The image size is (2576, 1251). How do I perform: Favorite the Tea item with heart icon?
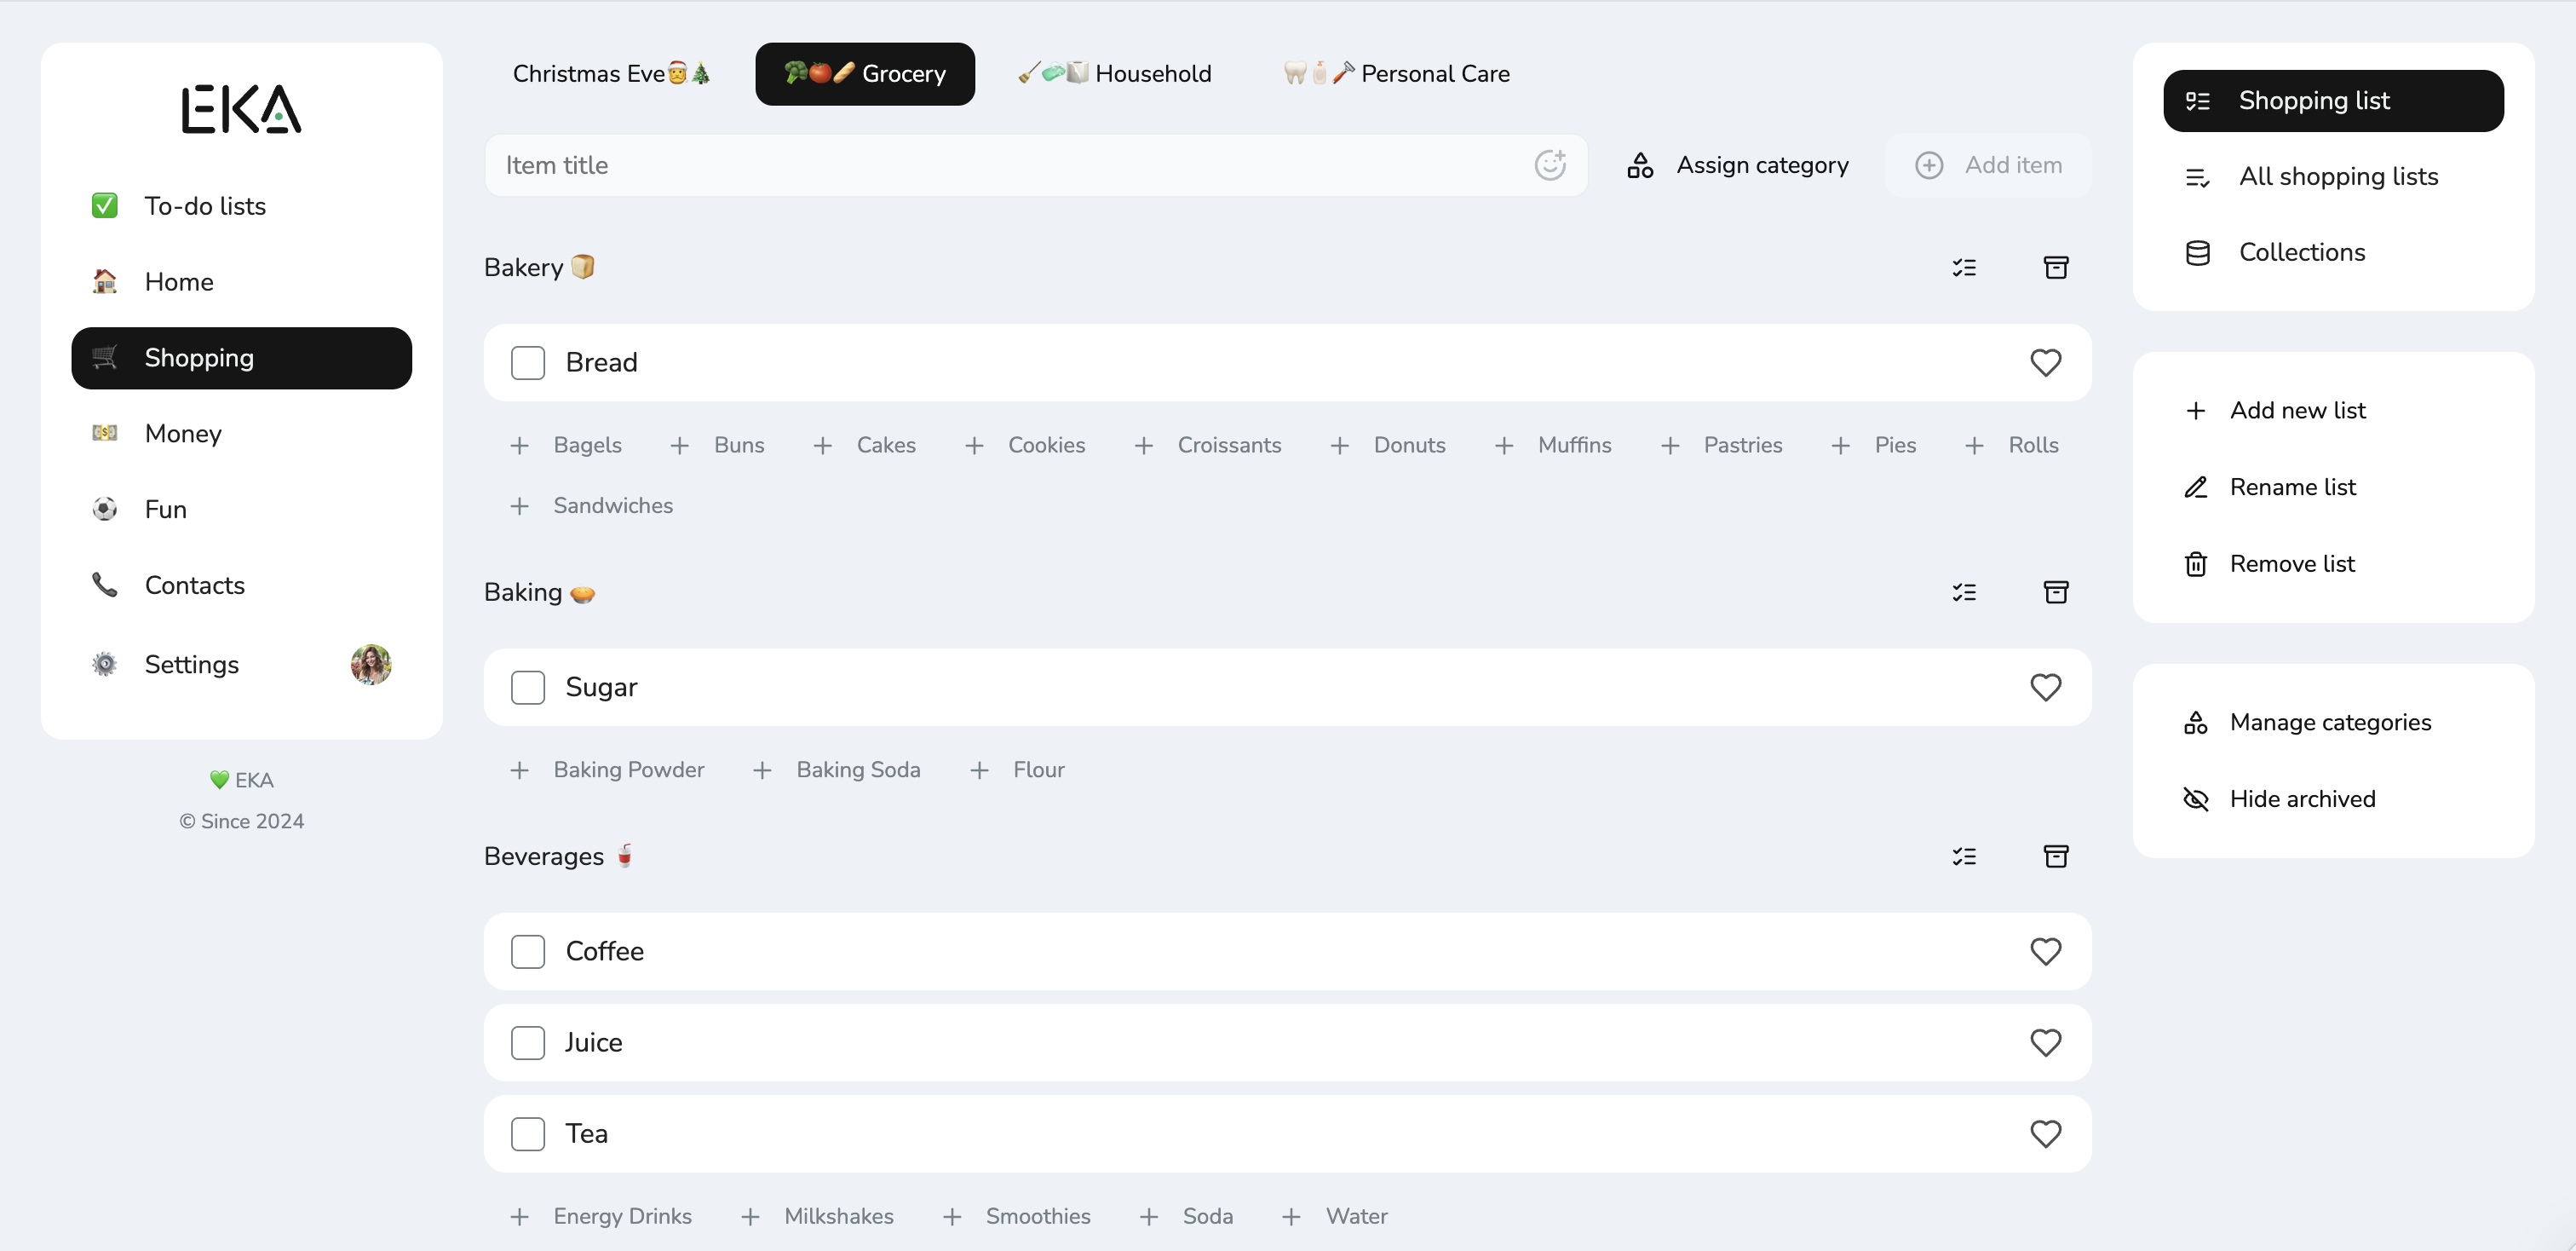pos(2046,1133)
